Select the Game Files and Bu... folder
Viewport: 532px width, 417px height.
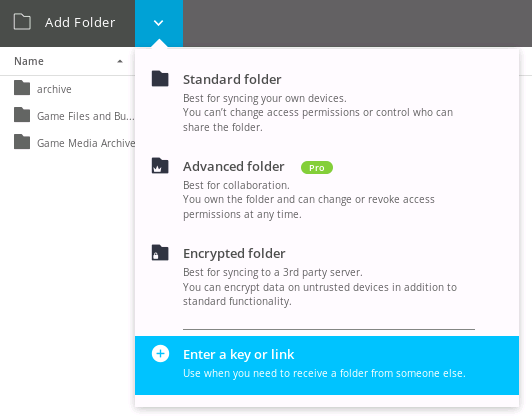pos(68,116)
